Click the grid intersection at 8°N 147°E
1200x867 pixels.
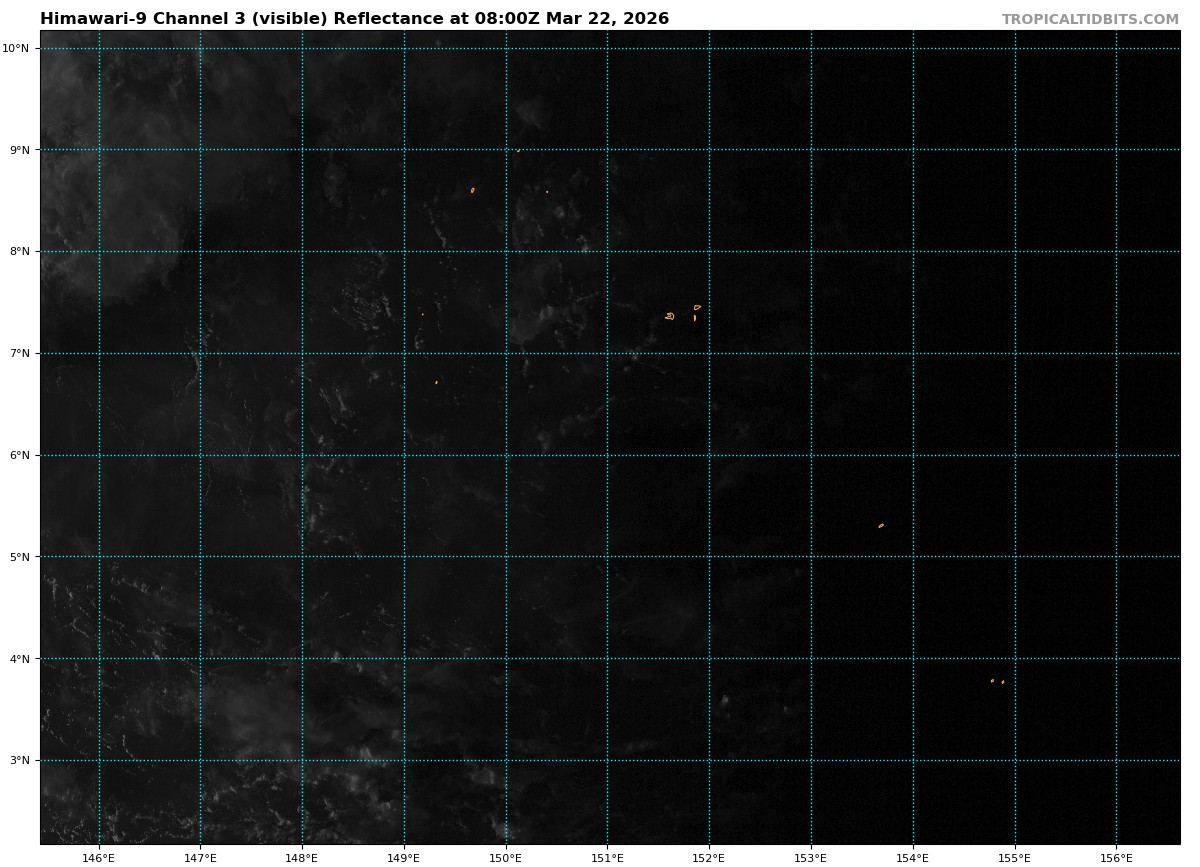(200, 251)
